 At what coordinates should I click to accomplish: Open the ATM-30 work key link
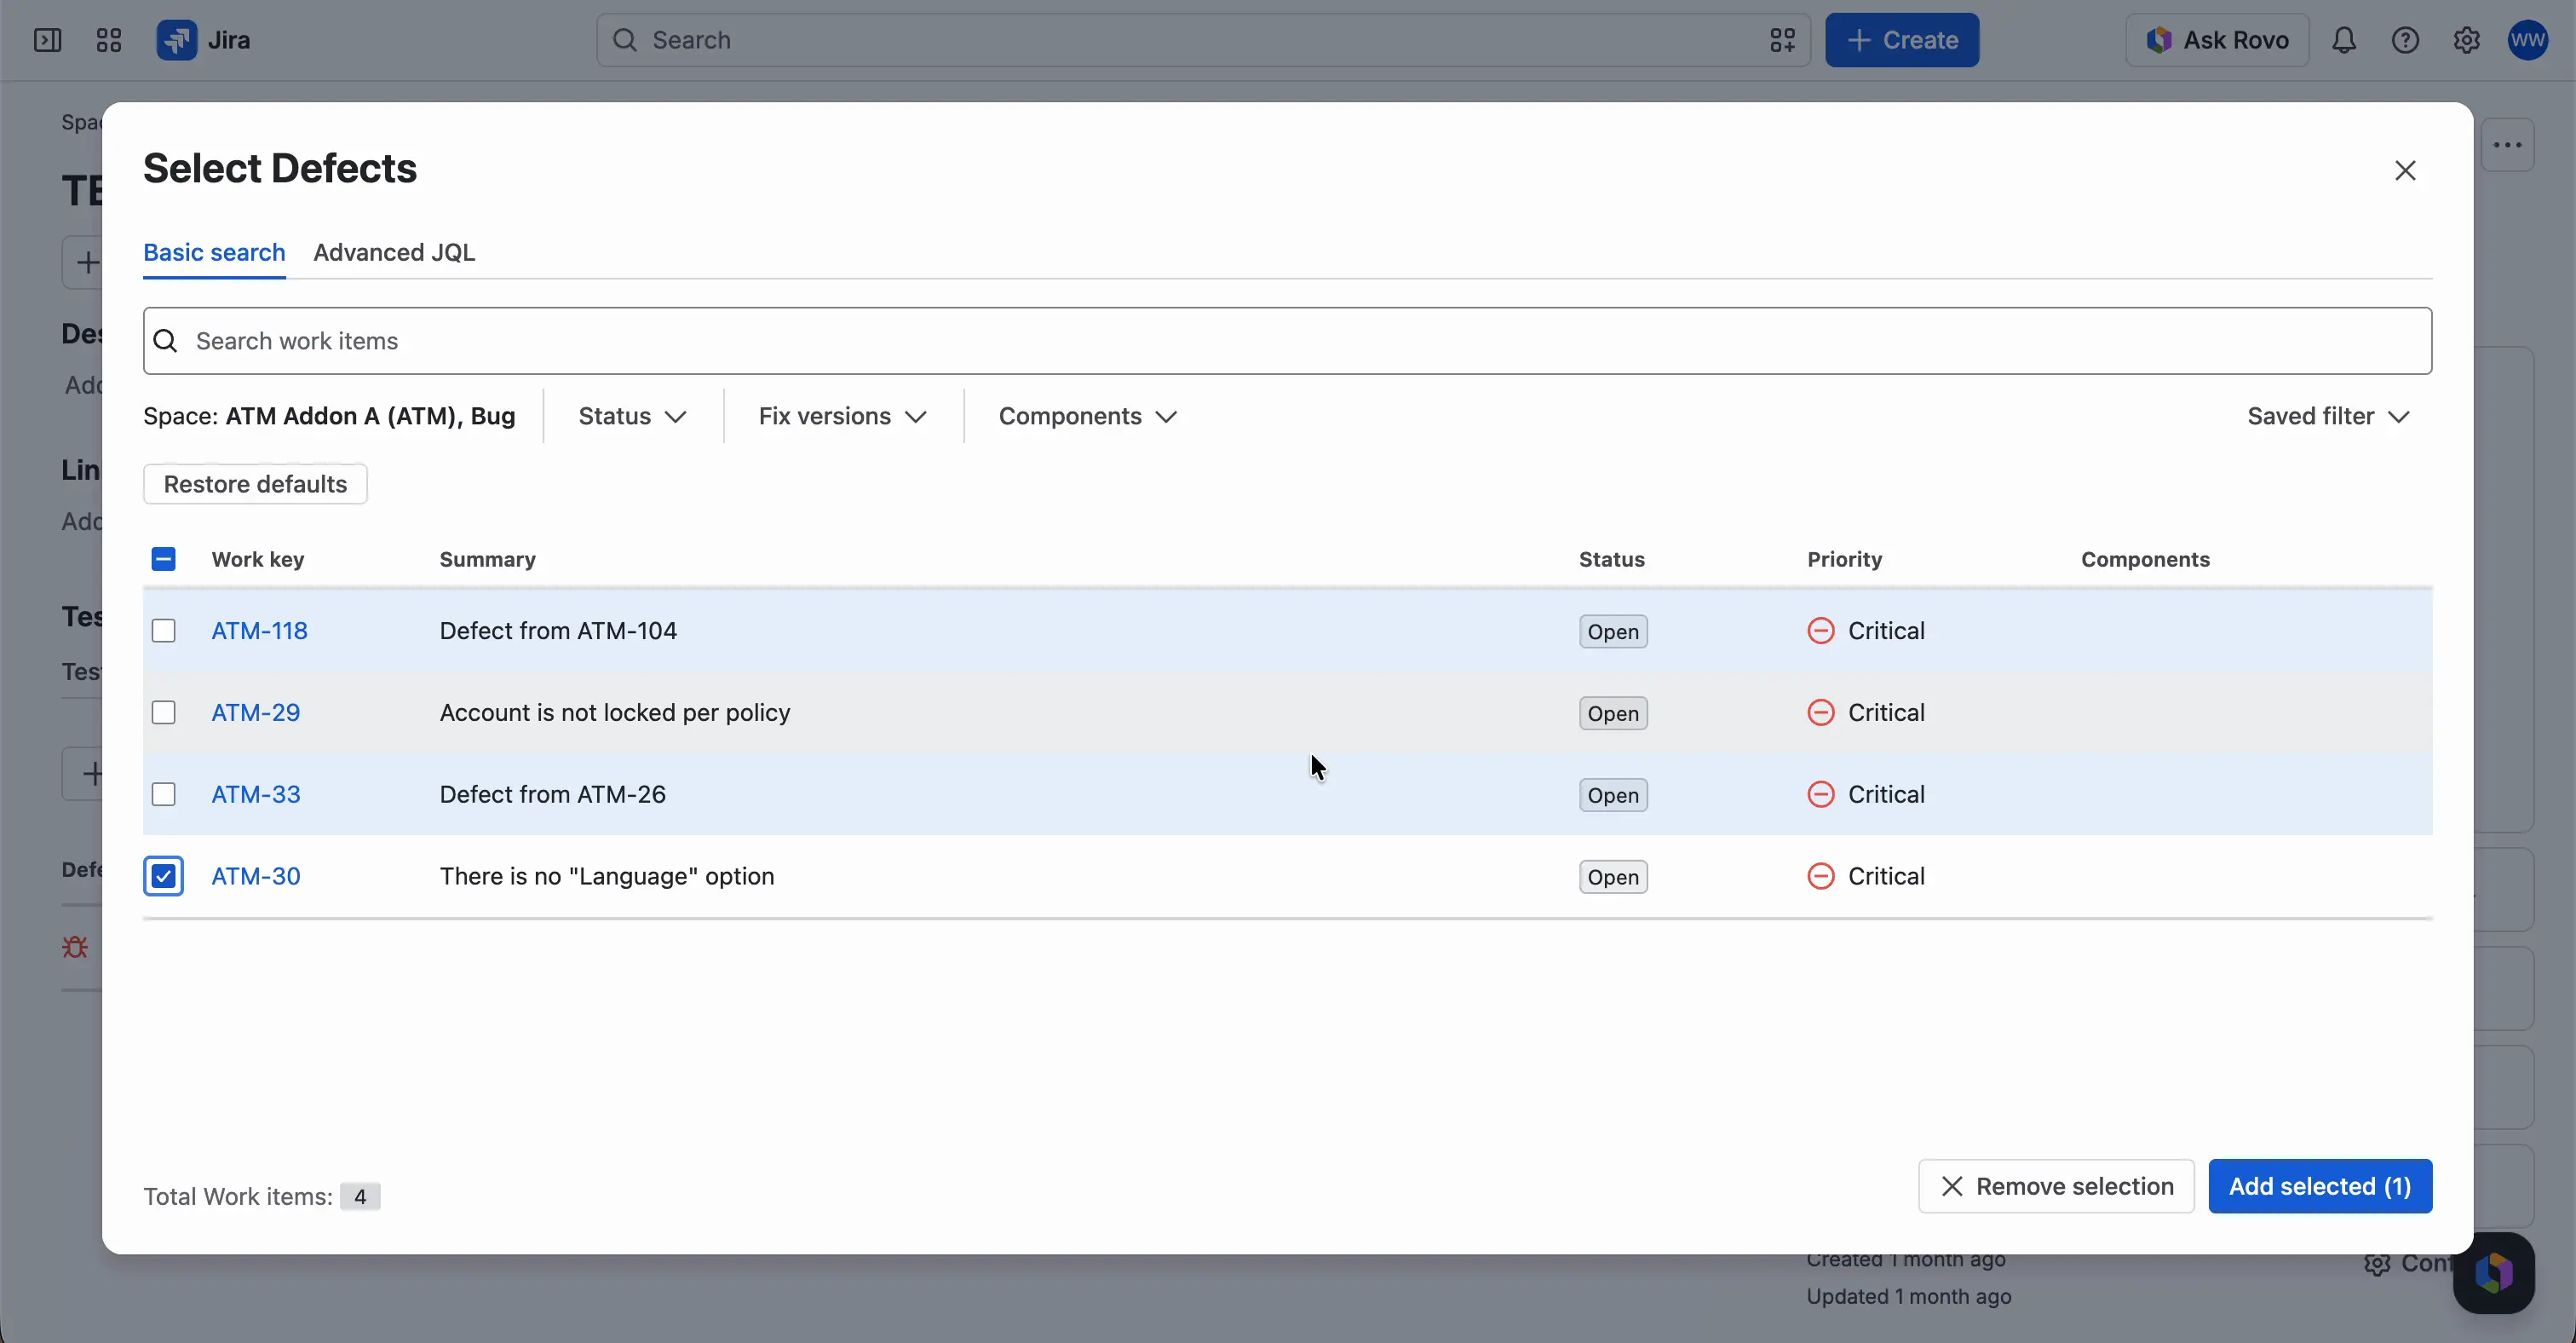255,877
